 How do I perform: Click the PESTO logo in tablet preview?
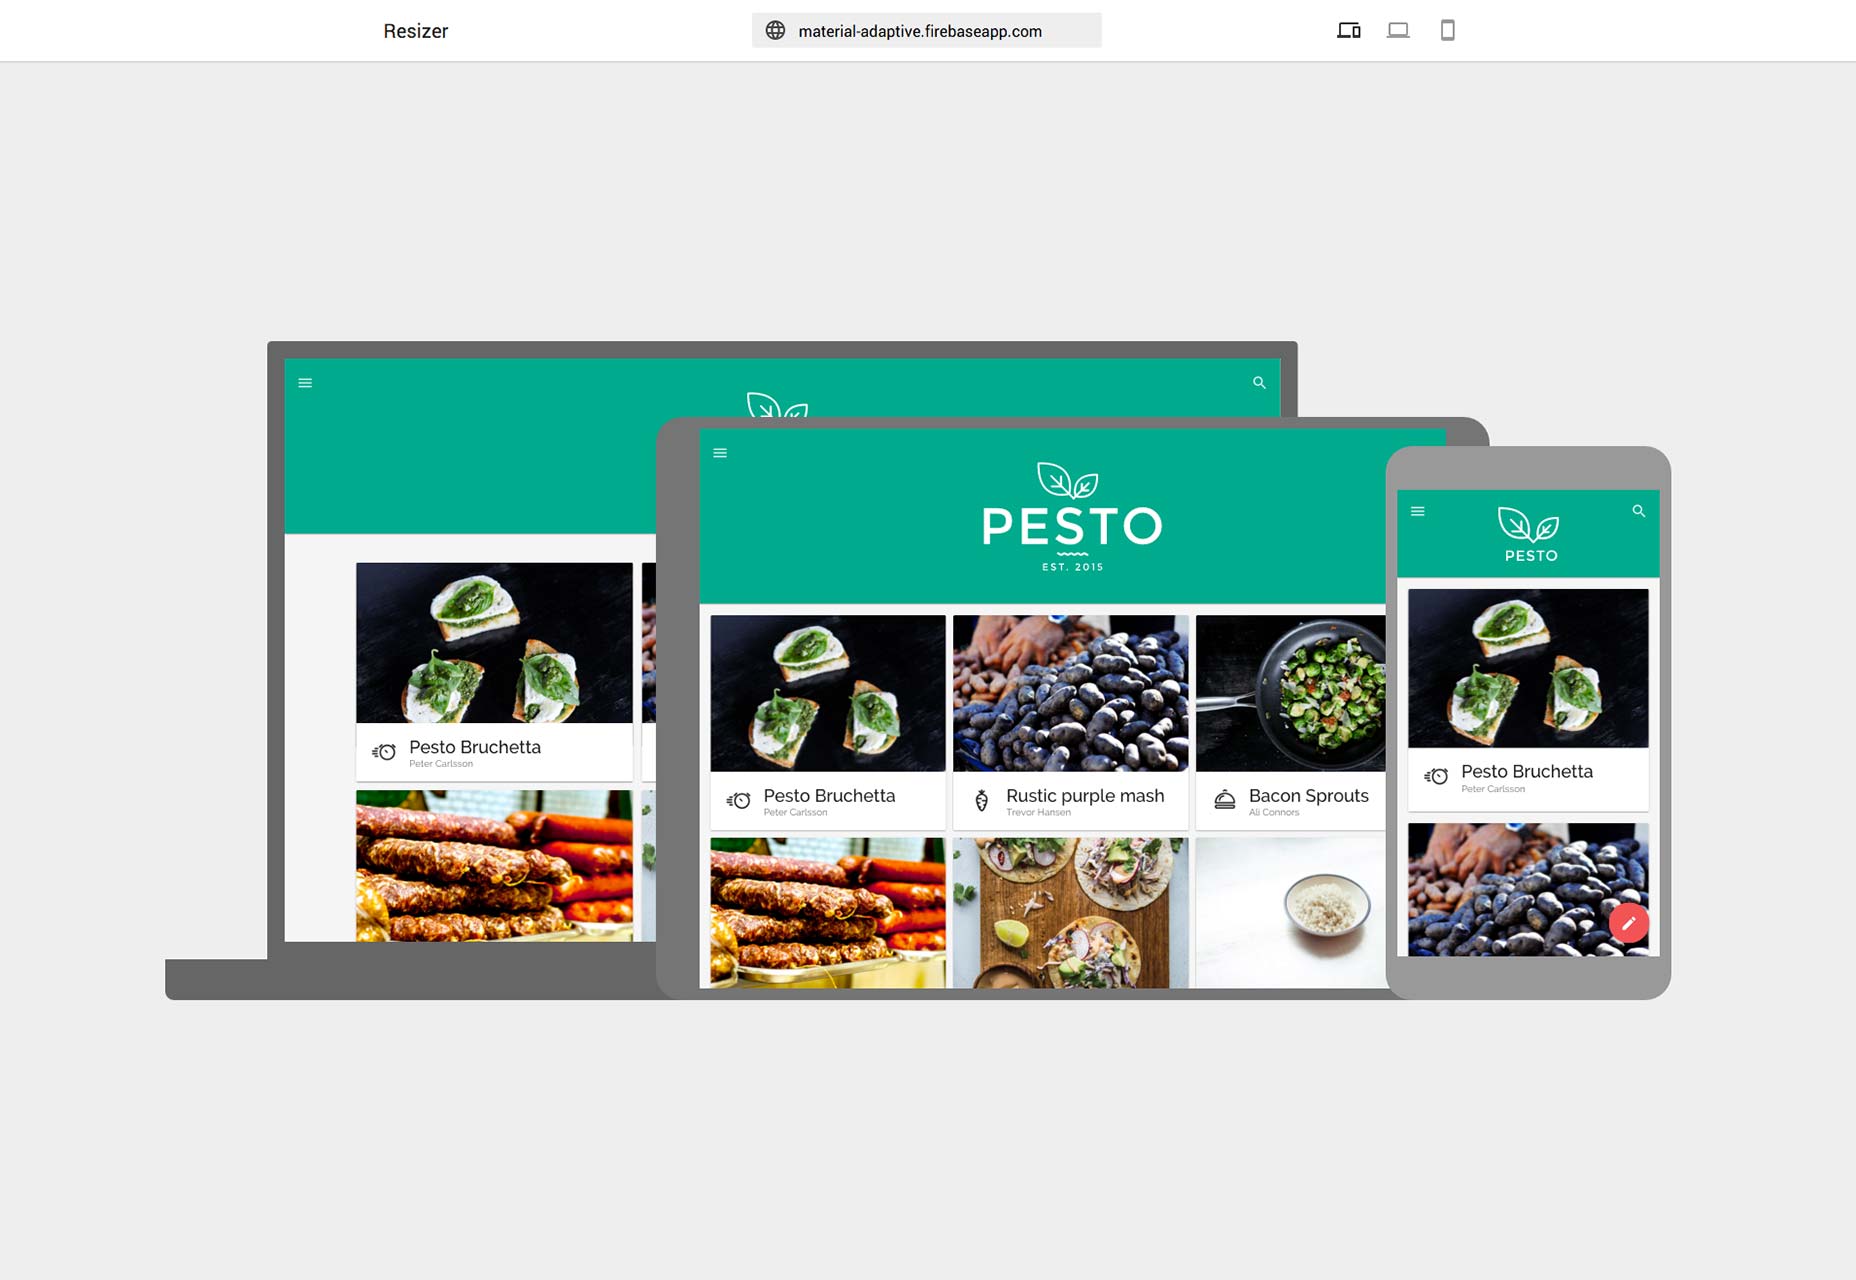(x=1072, y=517)
